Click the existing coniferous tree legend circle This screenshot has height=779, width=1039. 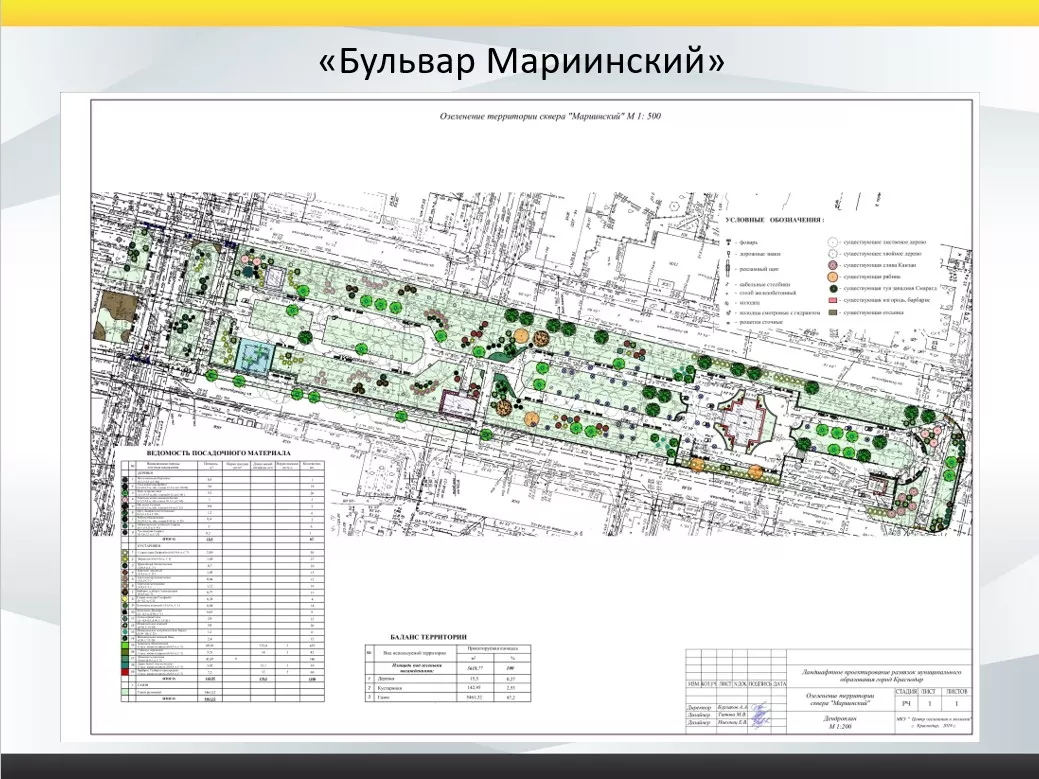[831, 254]
